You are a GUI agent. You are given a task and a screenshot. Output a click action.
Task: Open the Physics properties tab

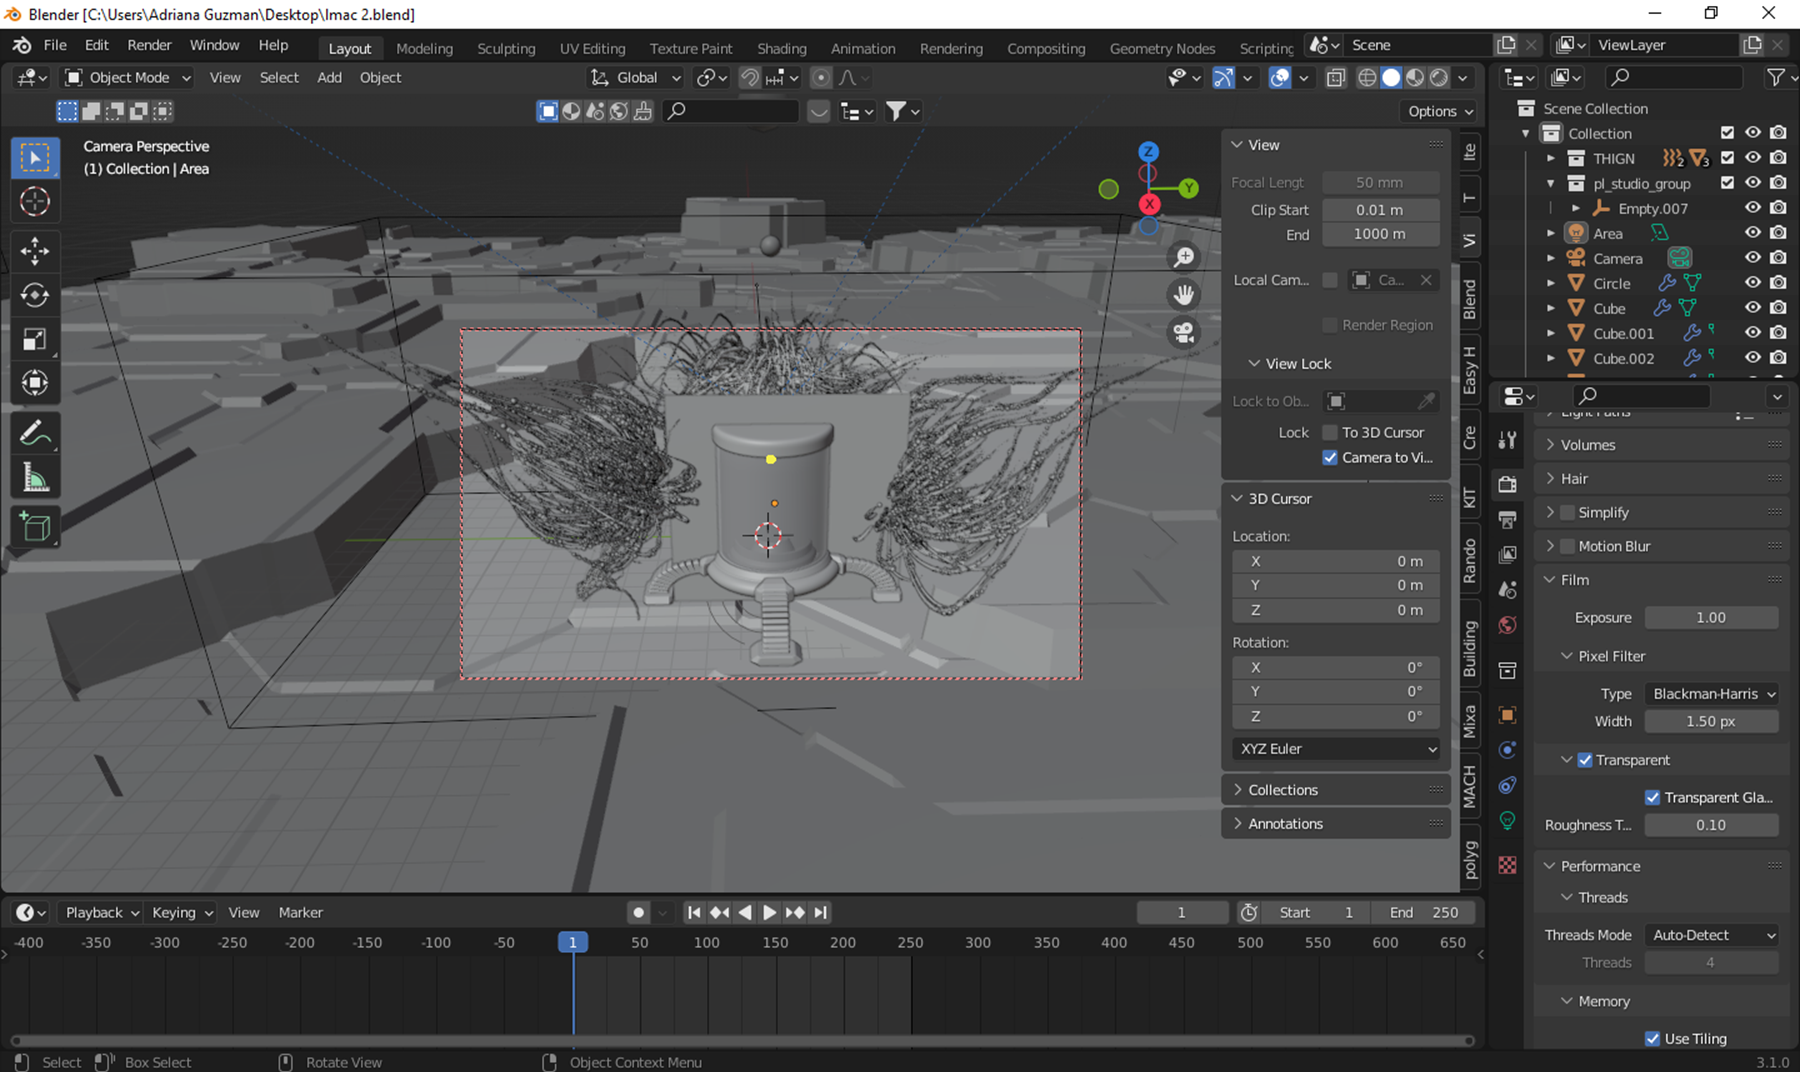1507,750
